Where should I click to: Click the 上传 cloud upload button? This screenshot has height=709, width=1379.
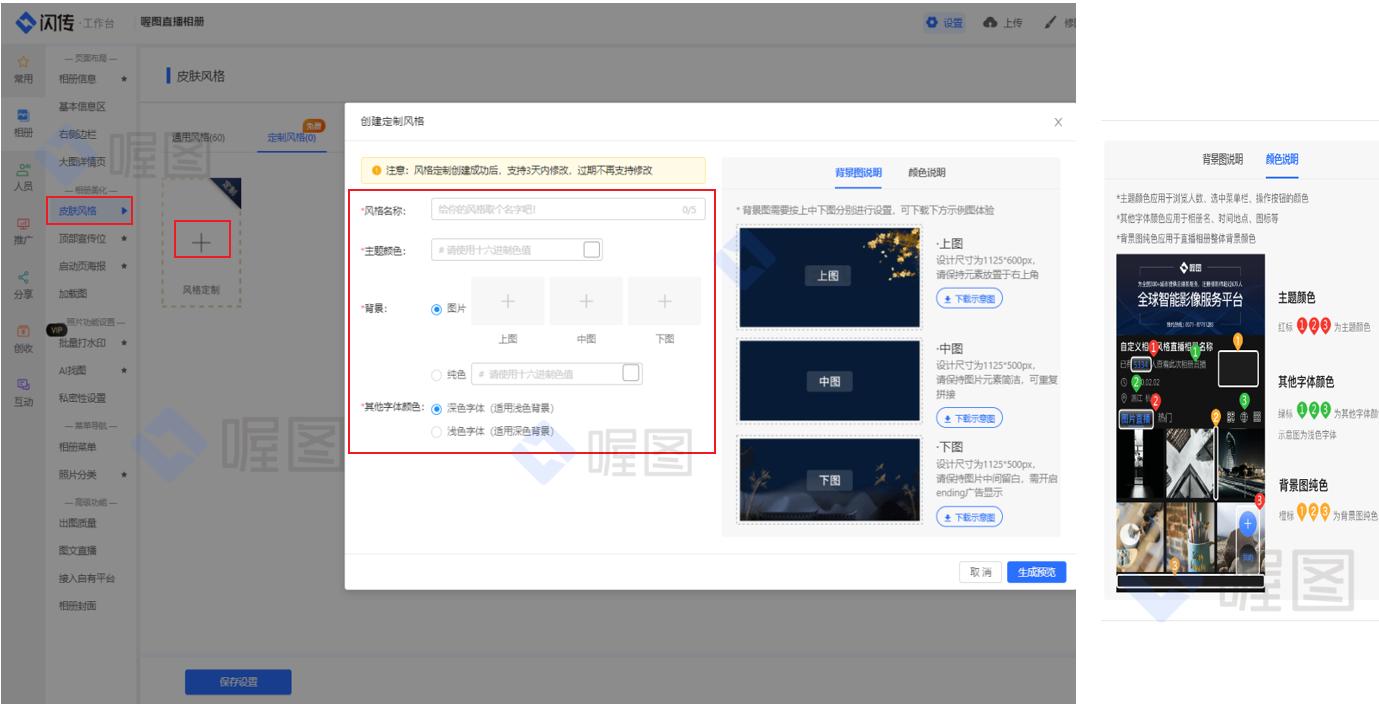point(1003,22)
